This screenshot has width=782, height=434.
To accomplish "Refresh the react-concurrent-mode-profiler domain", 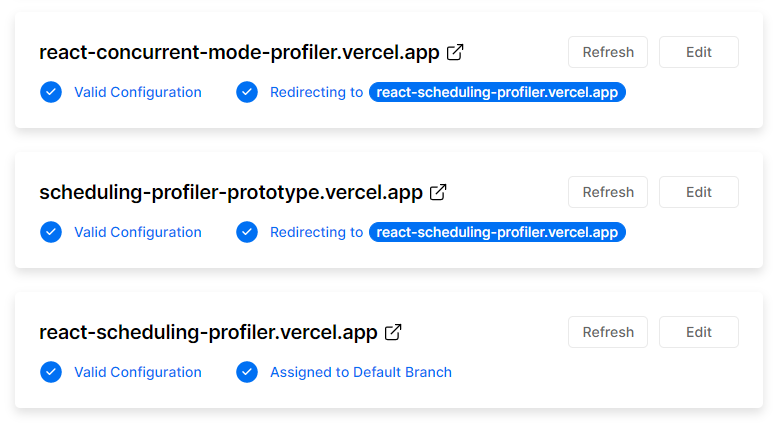I will 608,52.
